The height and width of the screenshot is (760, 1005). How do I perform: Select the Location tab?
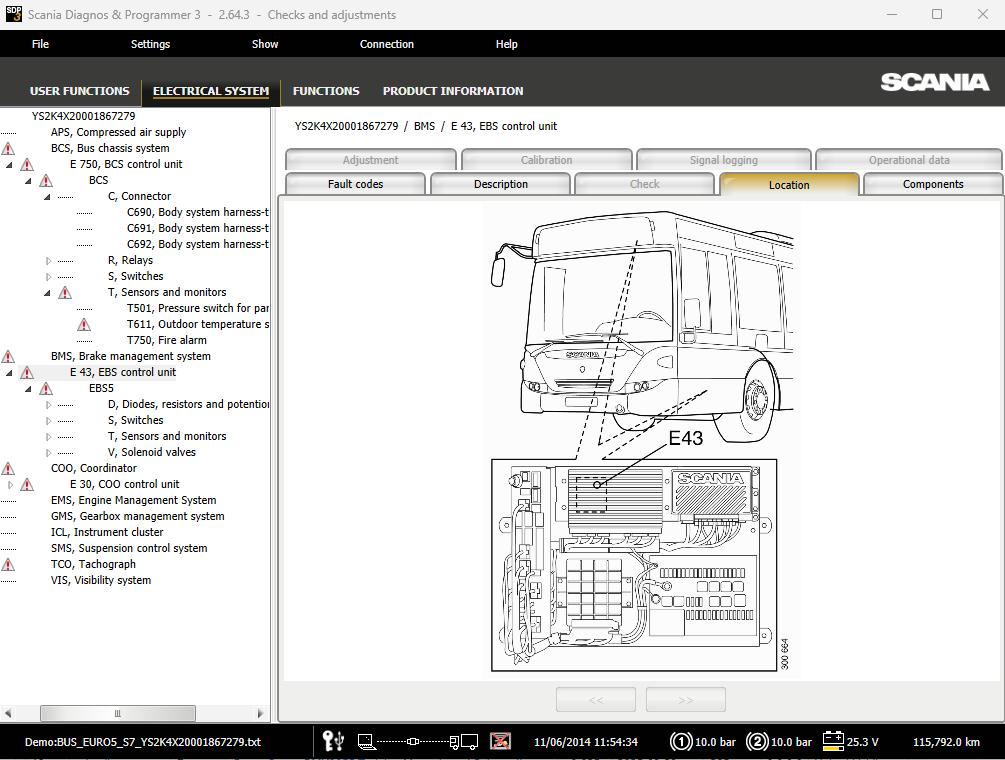pos(789,184)
